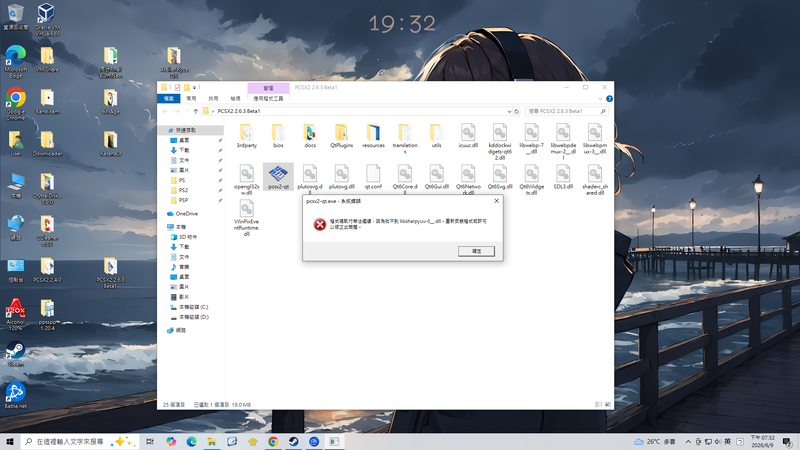The image size is (800, 450).
Task: Select the WinPixEventRuntime.dll file
Action: pyautogui.click(x=246, y=218)
